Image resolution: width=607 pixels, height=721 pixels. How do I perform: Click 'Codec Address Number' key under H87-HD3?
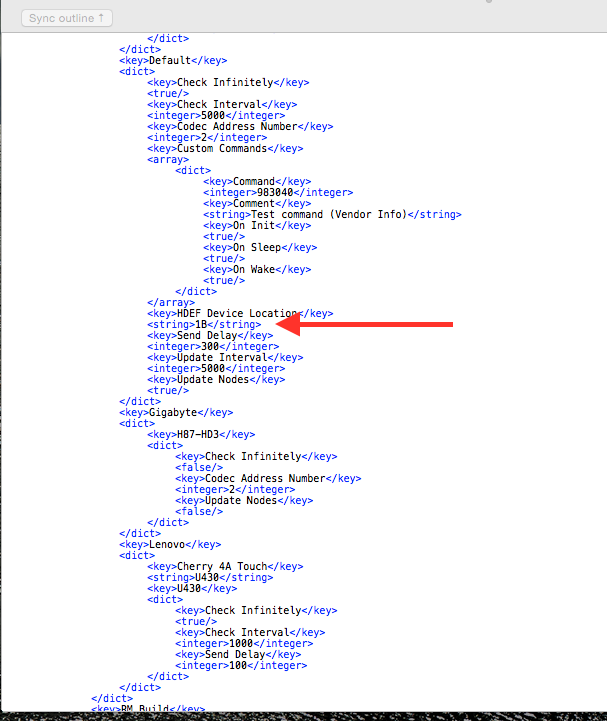[268, 479]
